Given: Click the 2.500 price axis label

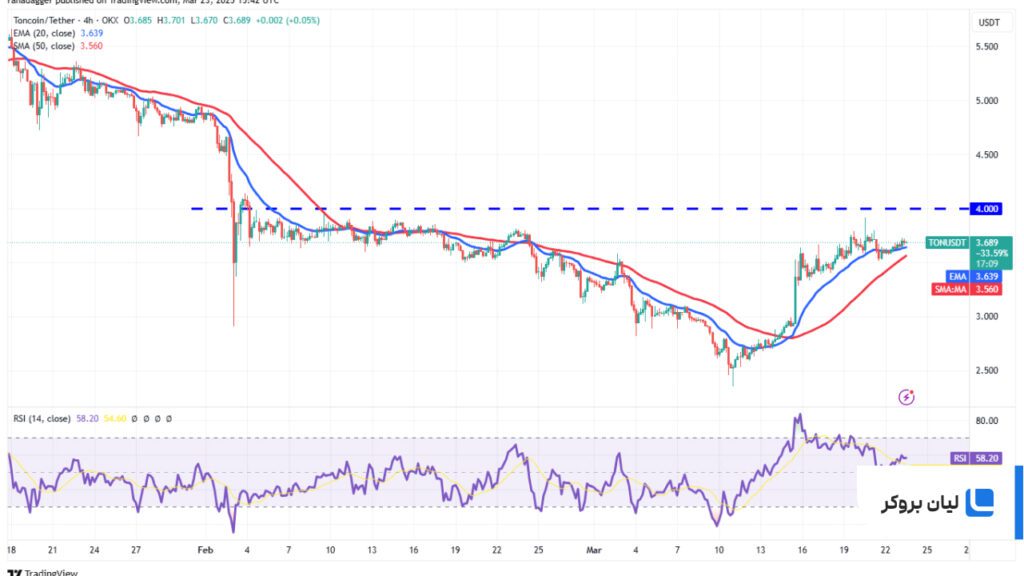Looking at the screenshot, I should (987, 370).
